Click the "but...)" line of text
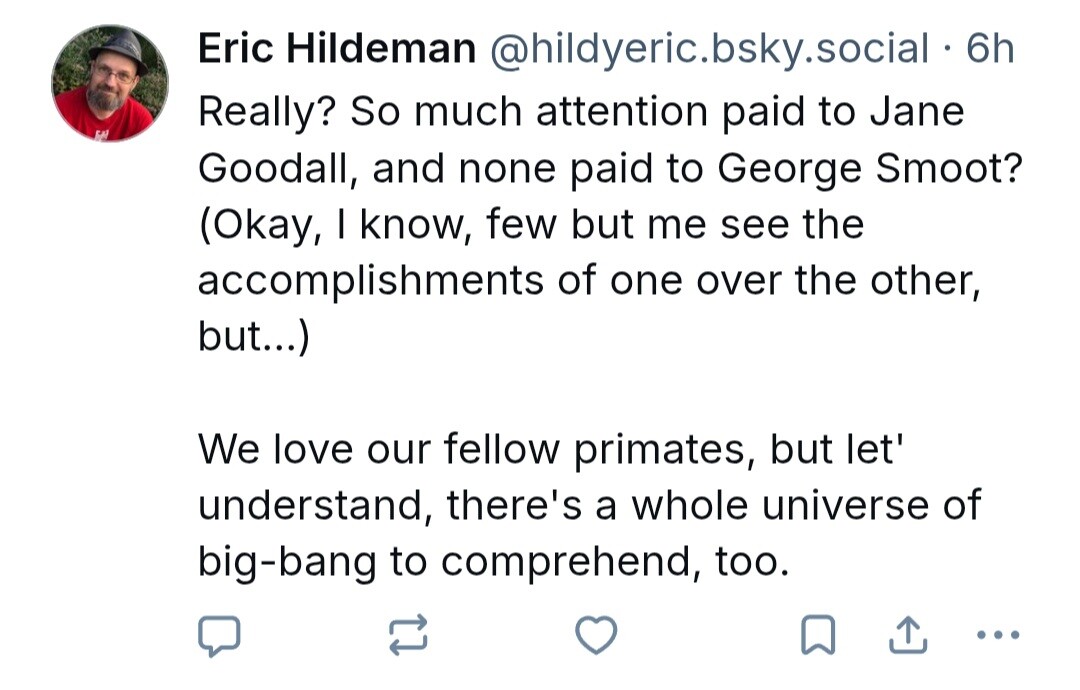 [x=255, y=337]
